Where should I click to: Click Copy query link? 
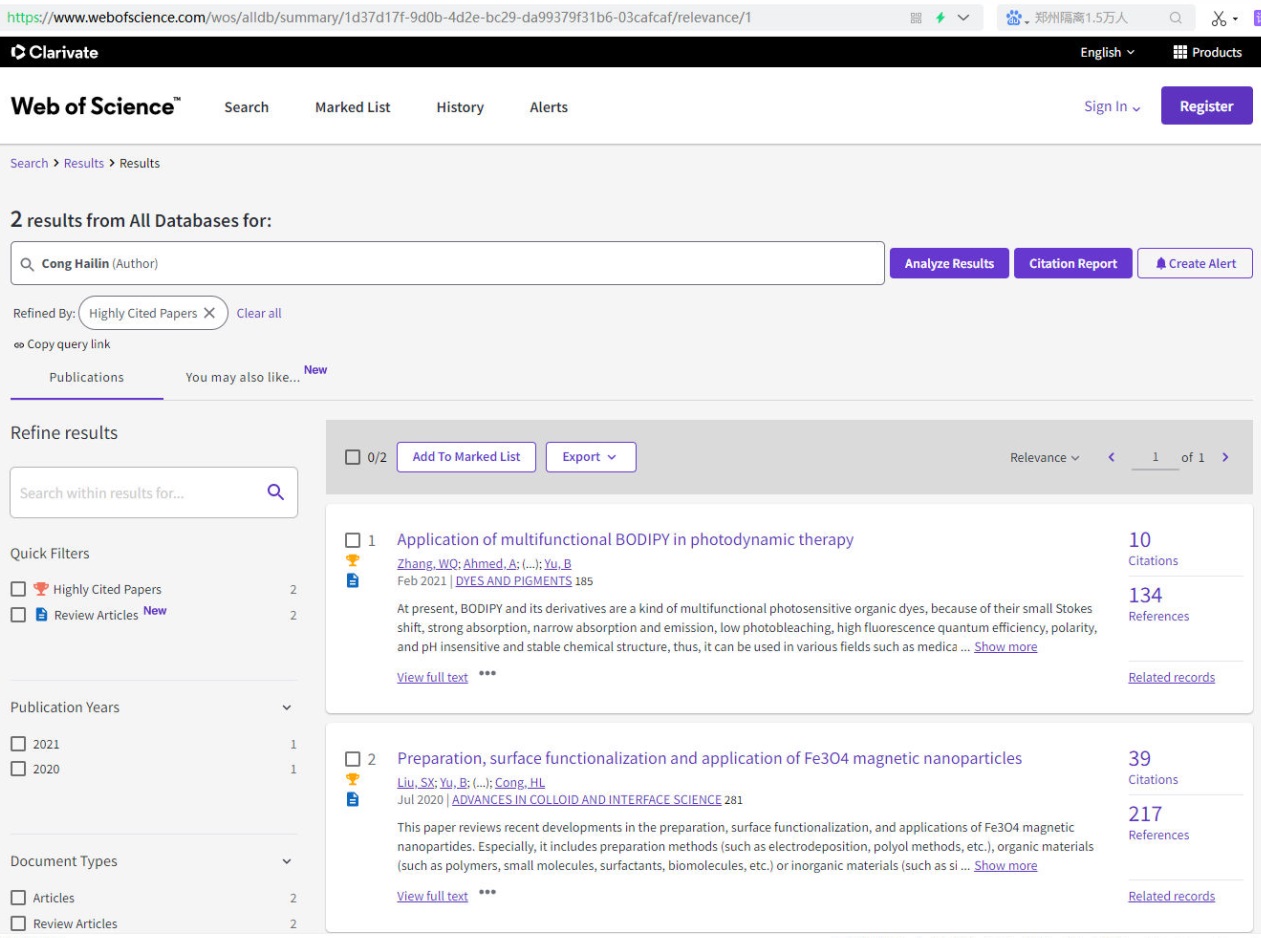60,345
